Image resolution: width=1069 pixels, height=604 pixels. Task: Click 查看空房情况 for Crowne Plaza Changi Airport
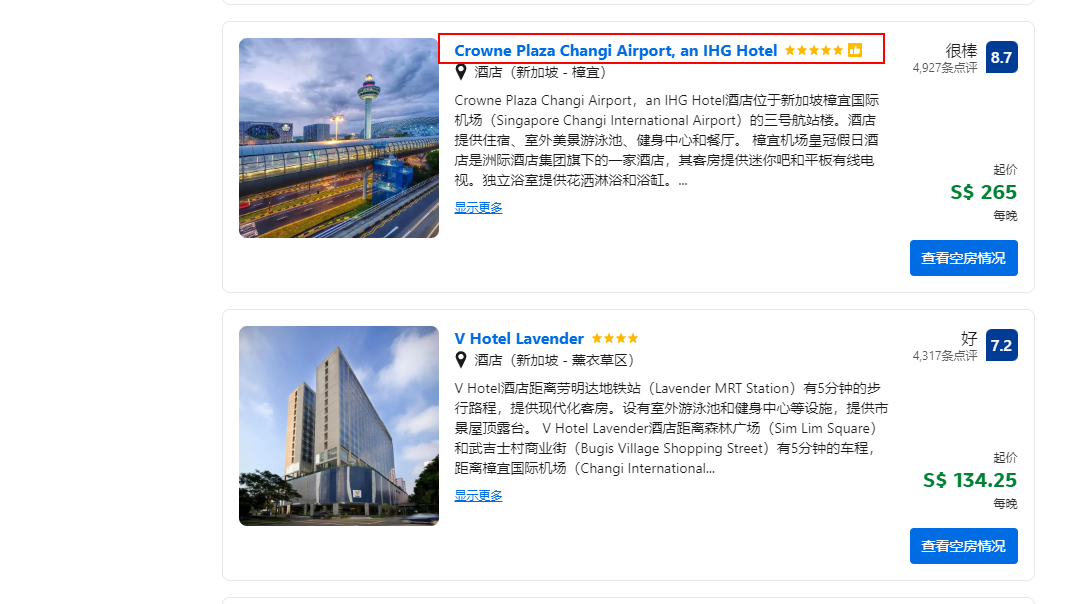[963, 258]
